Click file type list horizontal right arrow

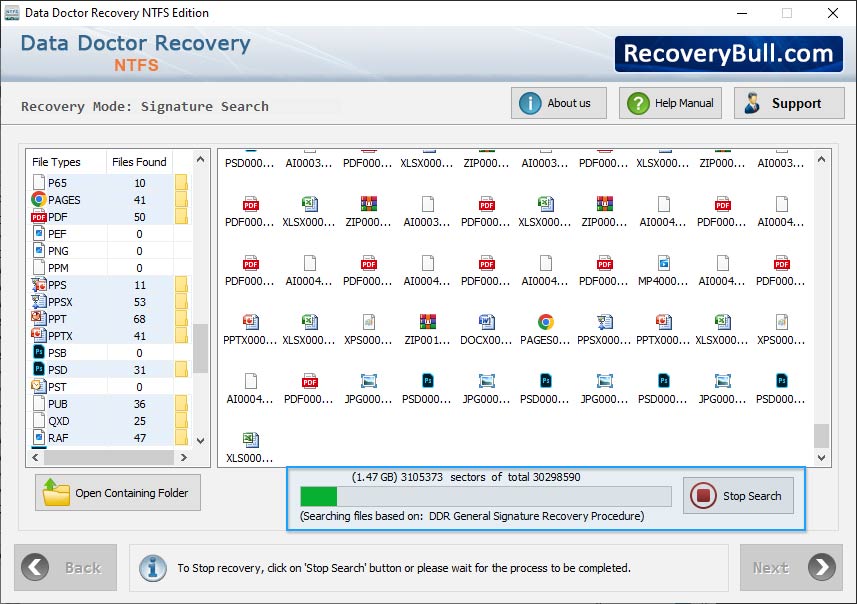[x=184, y=458]
